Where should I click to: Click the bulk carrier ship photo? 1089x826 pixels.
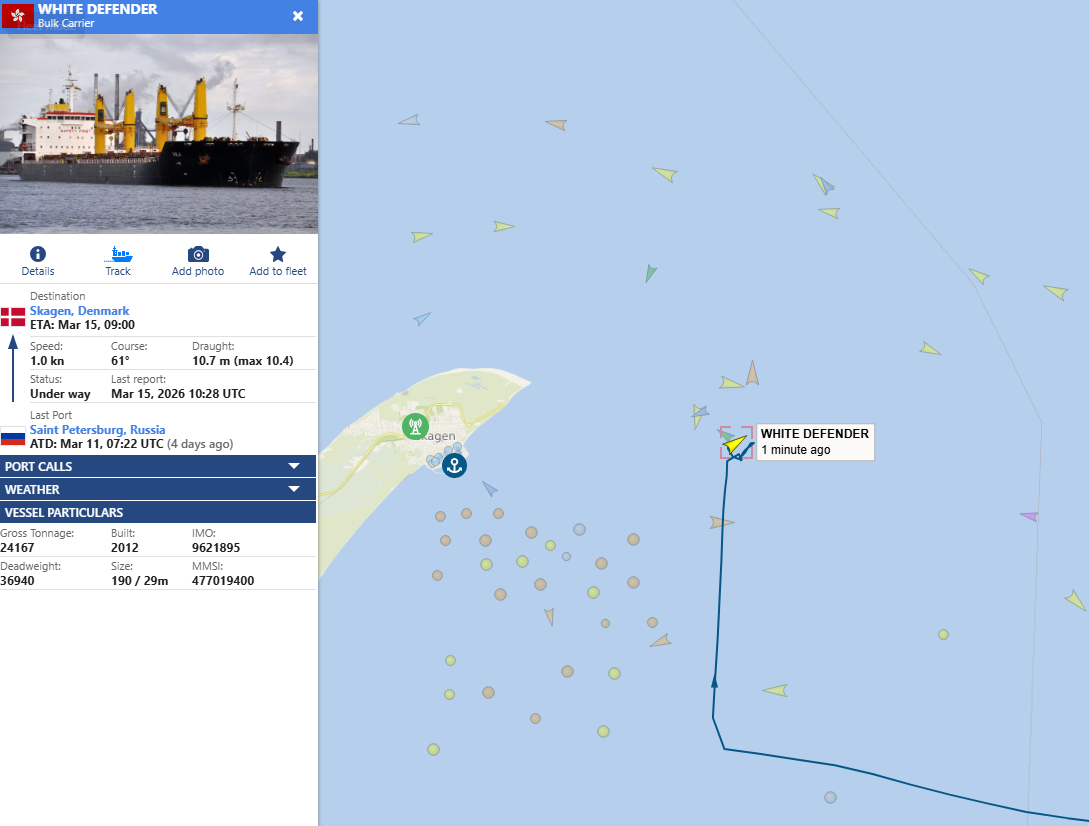pos(158,134)
